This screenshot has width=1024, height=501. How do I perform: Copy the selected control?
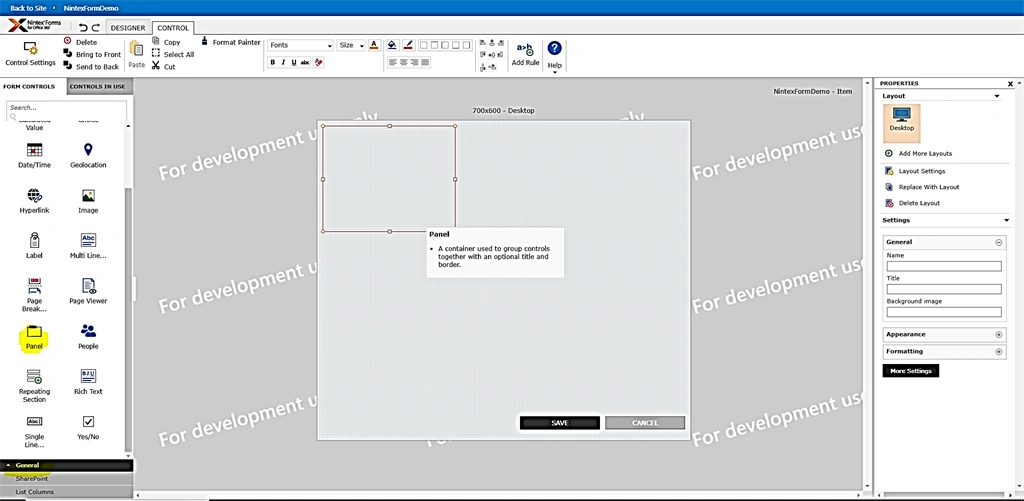(166, 42)
